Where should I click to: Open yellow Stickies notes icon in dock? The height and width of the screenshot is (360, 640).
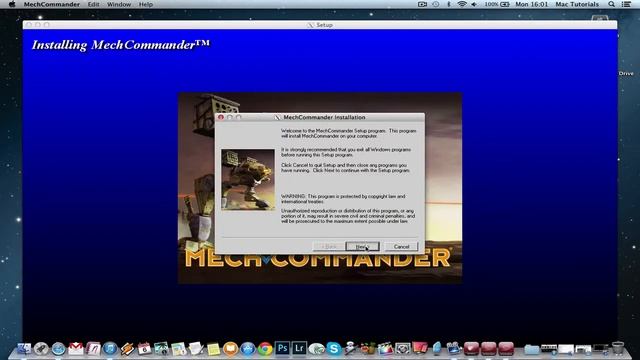[213, 349]
